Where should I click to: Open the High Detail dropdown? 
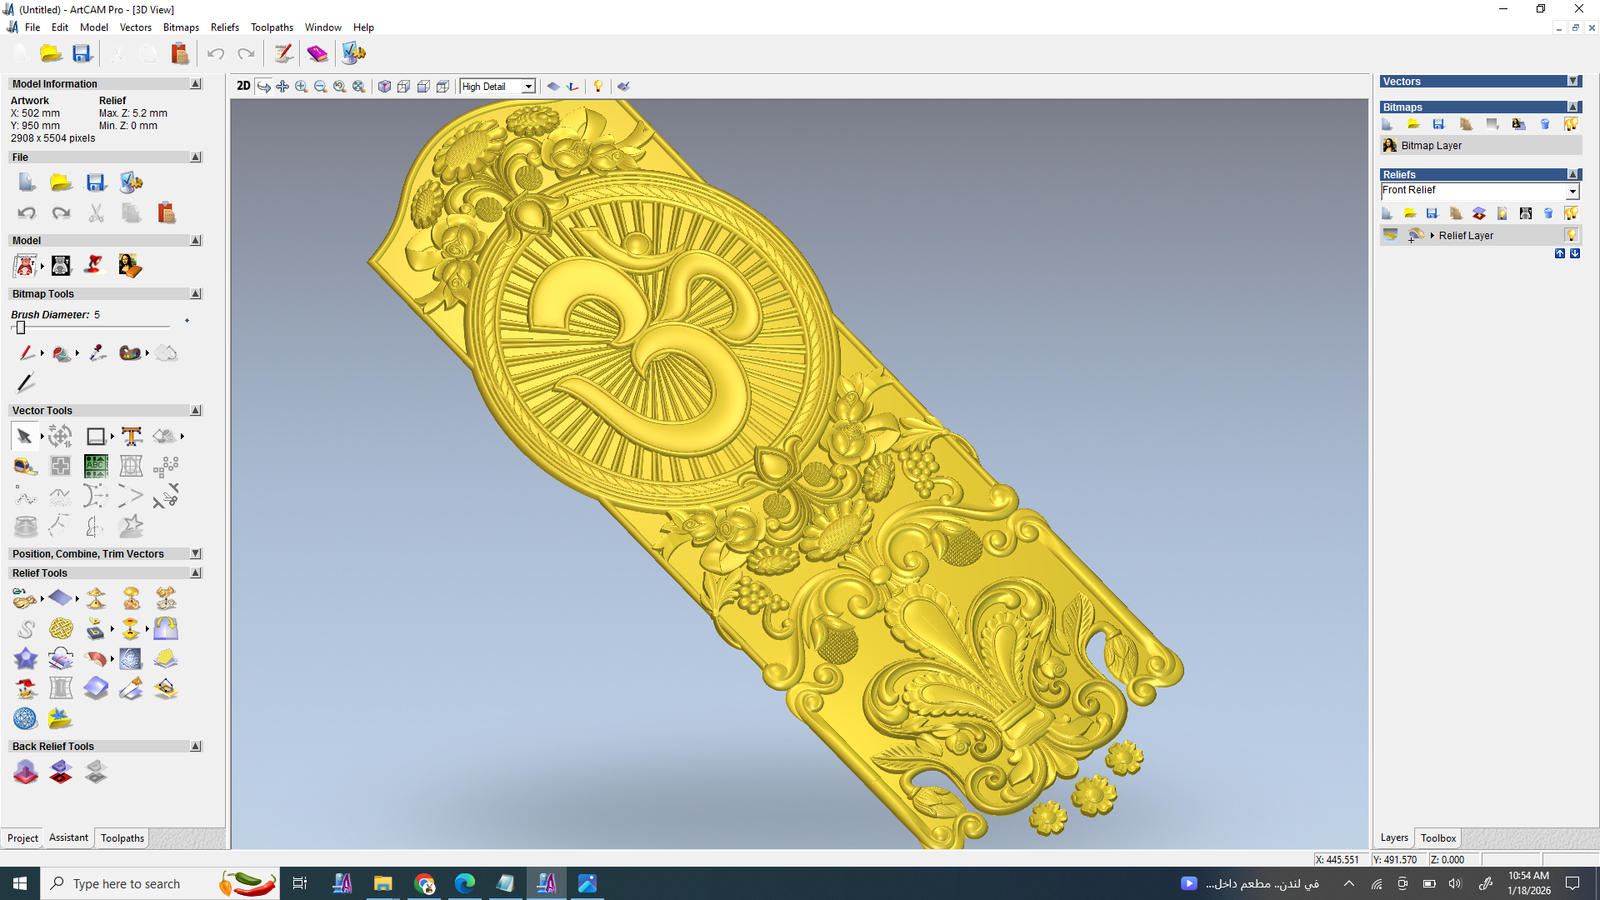pyautogui.click(x=528, y=87)
